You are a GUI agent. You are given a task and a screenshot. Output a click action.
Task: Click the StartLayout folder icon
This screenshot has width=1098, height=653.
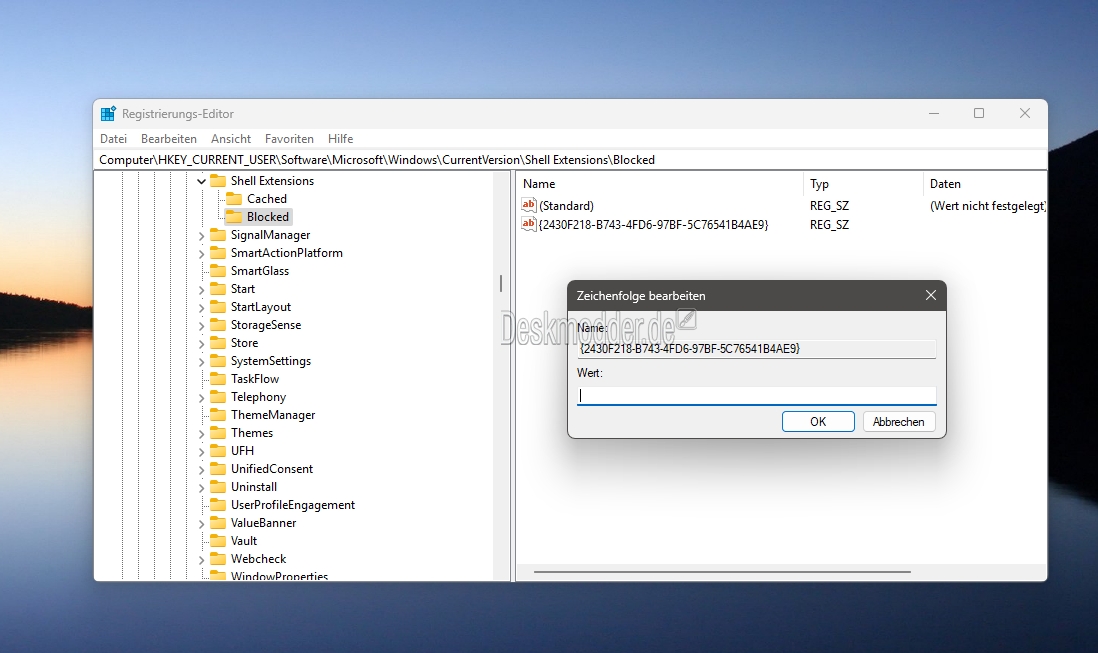click(x=218, y=307)
